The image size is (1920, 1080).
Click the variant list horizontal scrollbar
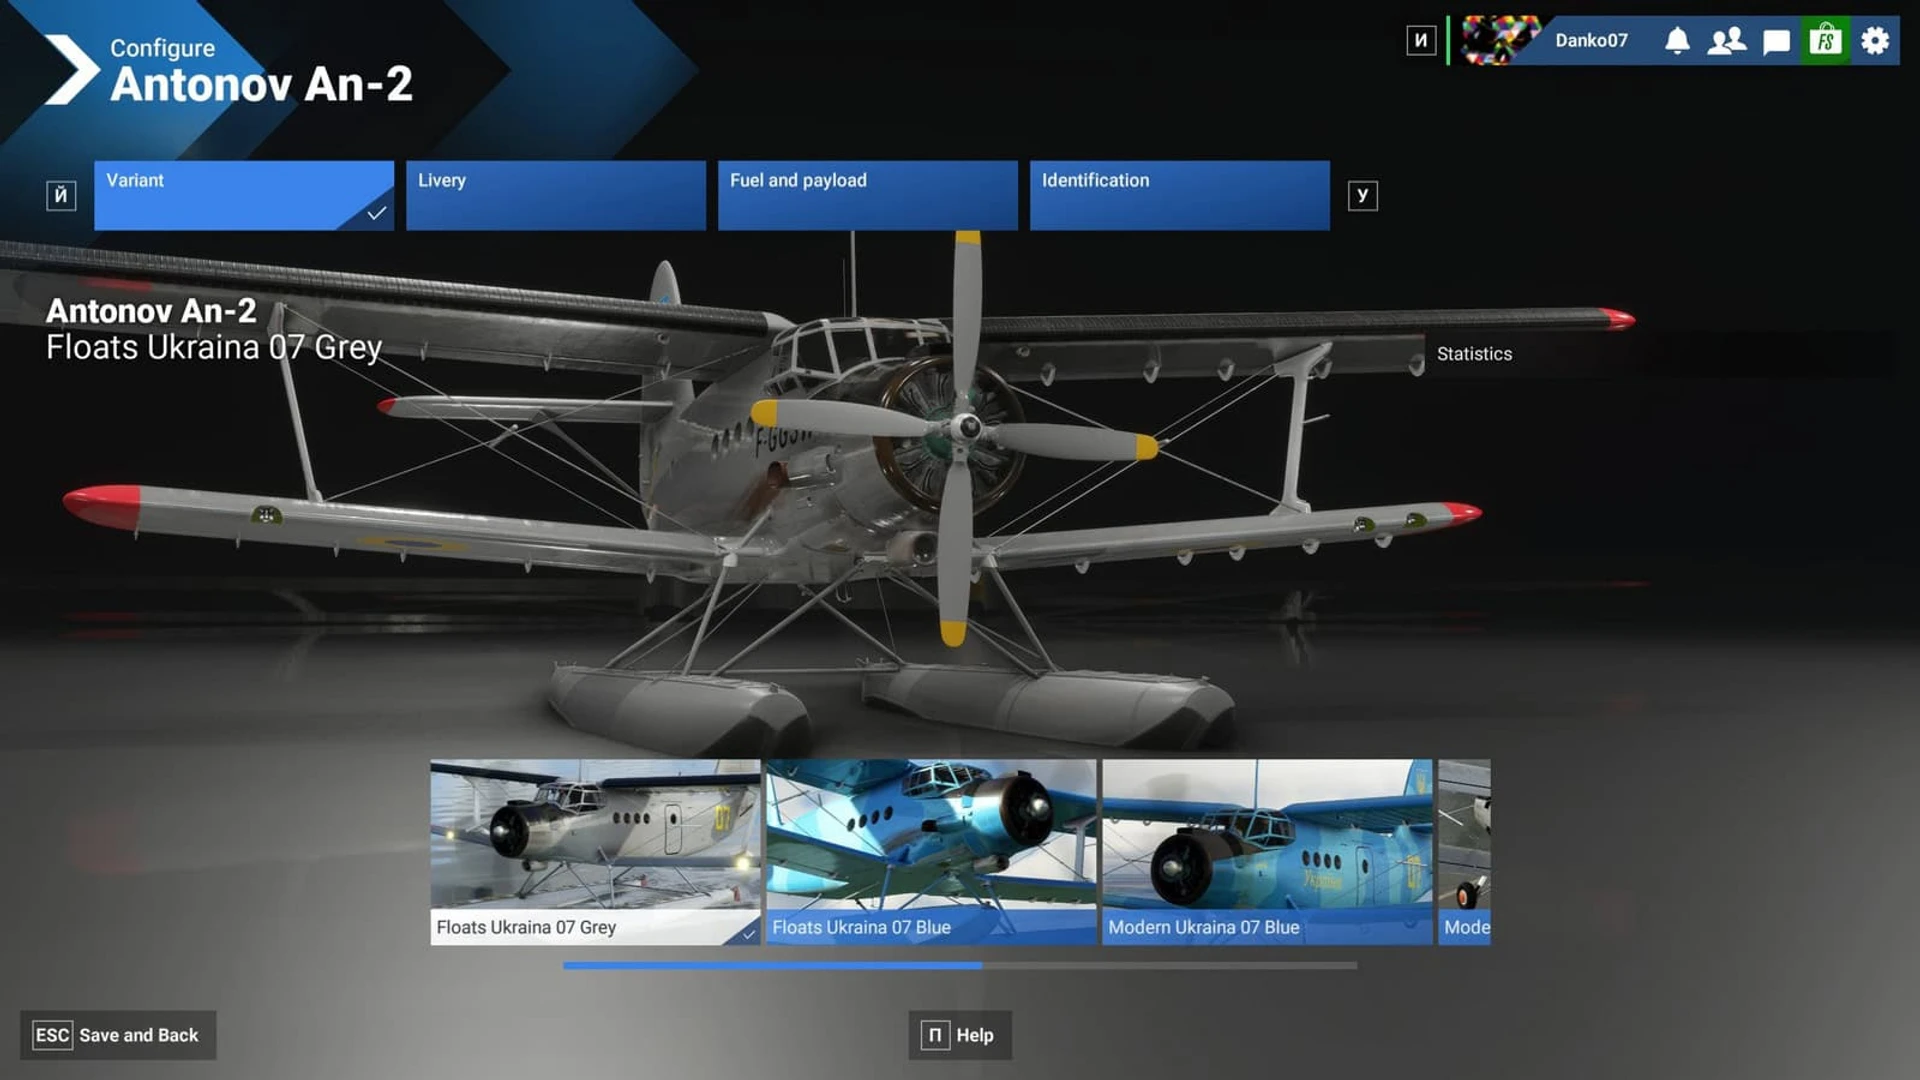pyautogui.click(x=960, y=966)
